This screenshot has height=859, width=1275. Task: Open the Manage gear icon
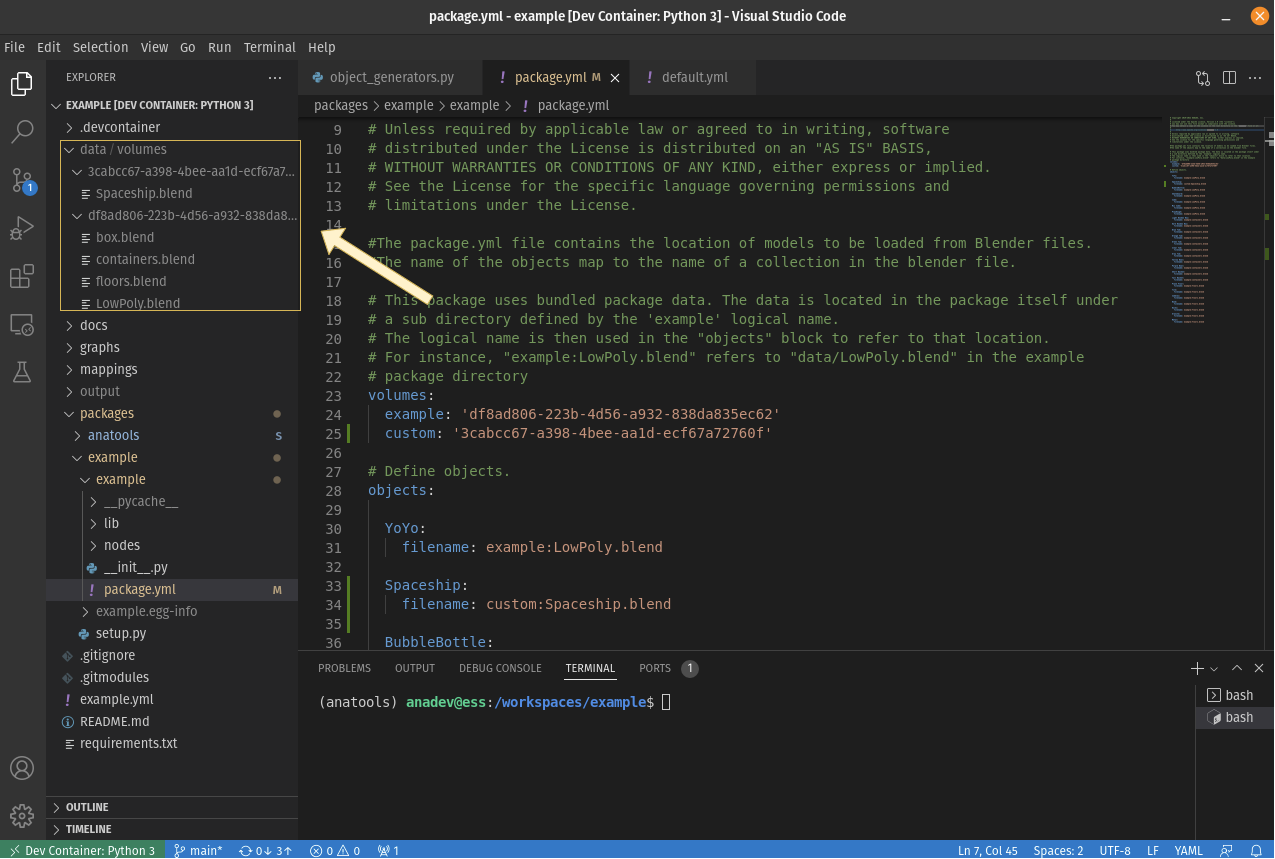coord(22,815)
